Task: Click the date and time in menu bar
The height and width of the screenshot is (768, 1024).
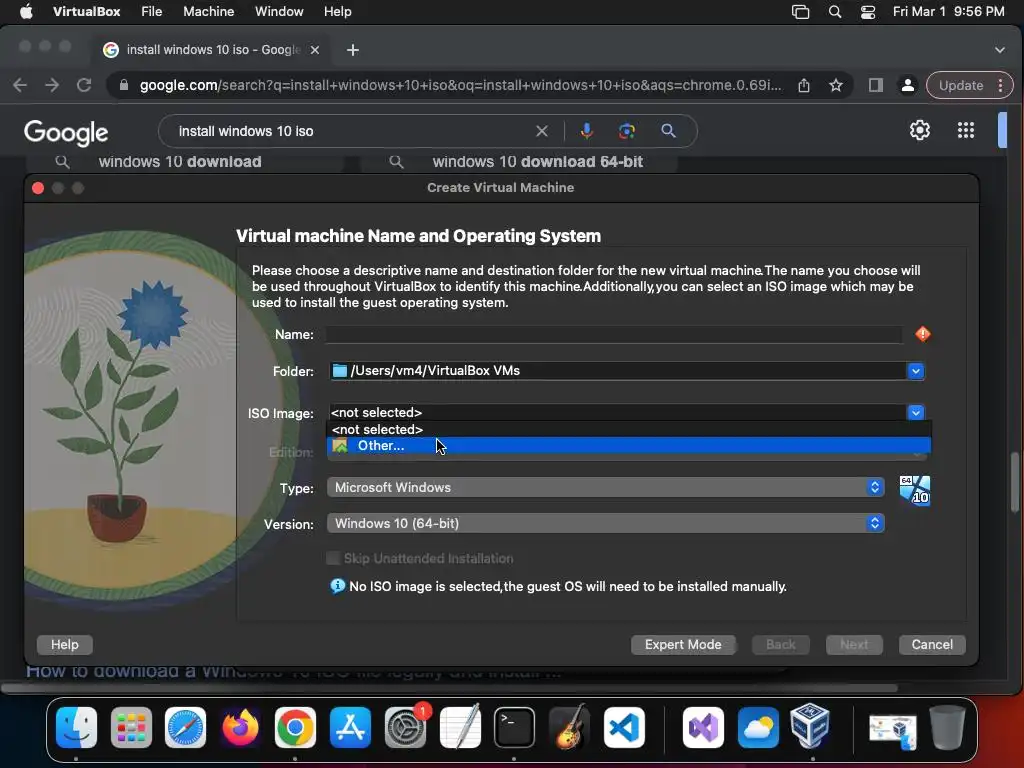Action: coord(948,12)
